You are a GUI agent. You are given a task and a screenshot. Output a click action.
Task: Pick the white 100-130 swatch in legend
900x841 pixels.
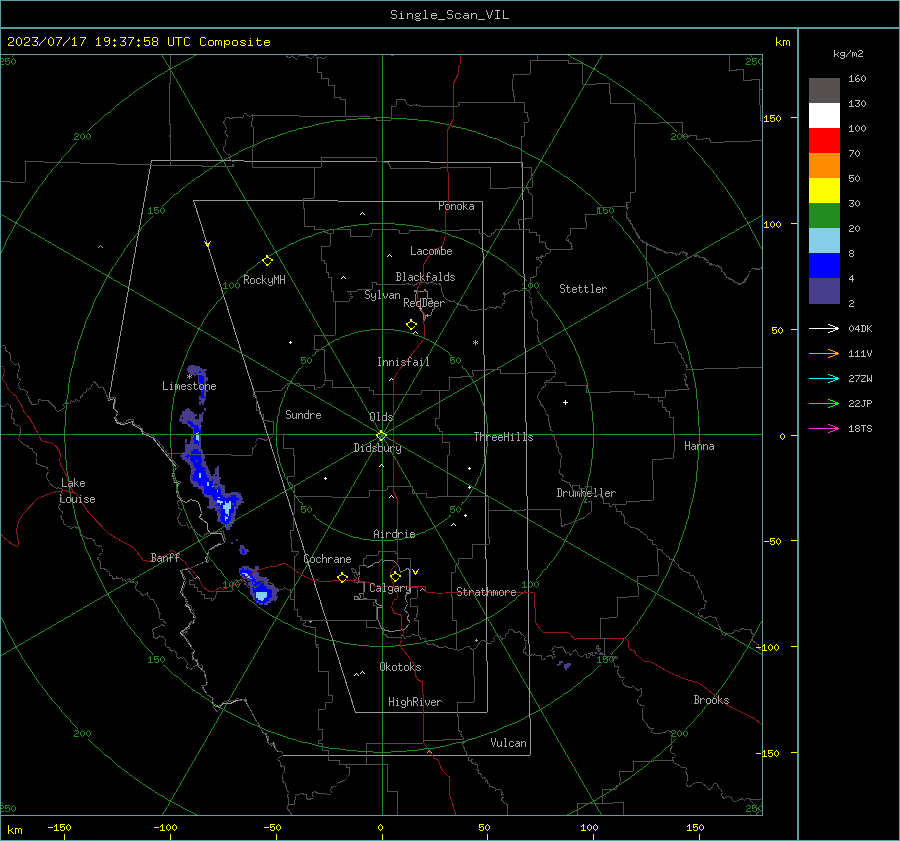pyautogui.click(x=824, y=115)
